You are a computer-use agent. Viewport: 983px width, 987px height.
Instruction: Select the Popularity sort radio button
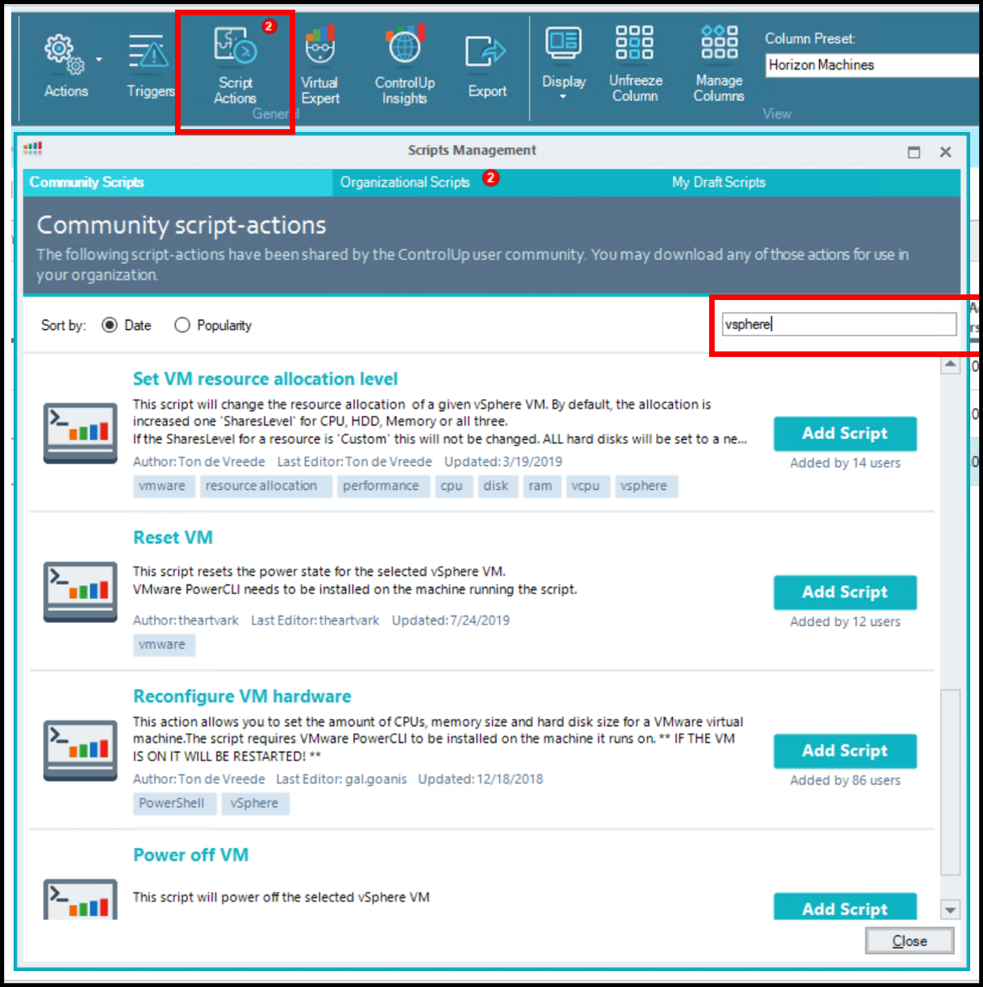tap(182, 325)
